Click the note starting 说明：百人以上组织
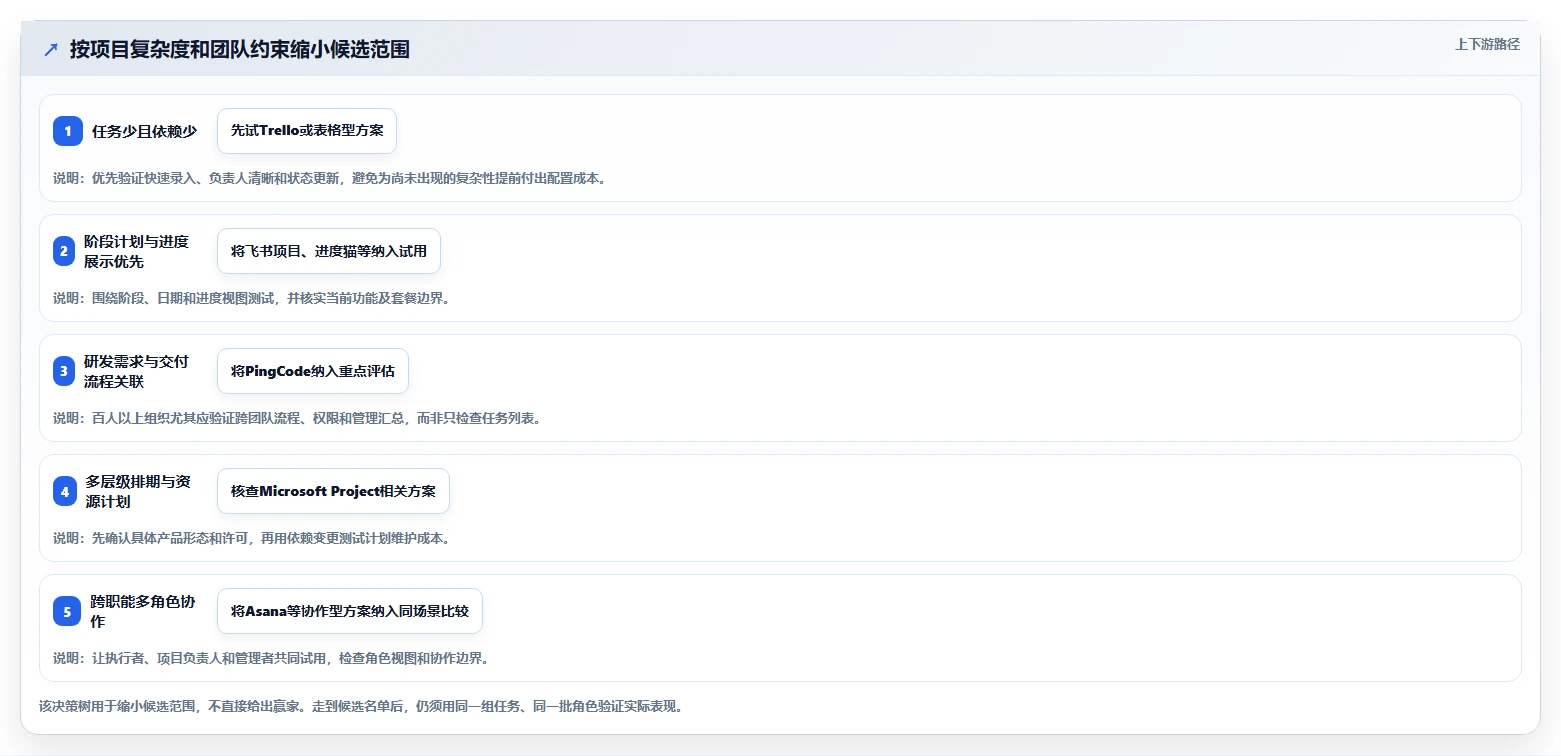 (x=298, y=418)
